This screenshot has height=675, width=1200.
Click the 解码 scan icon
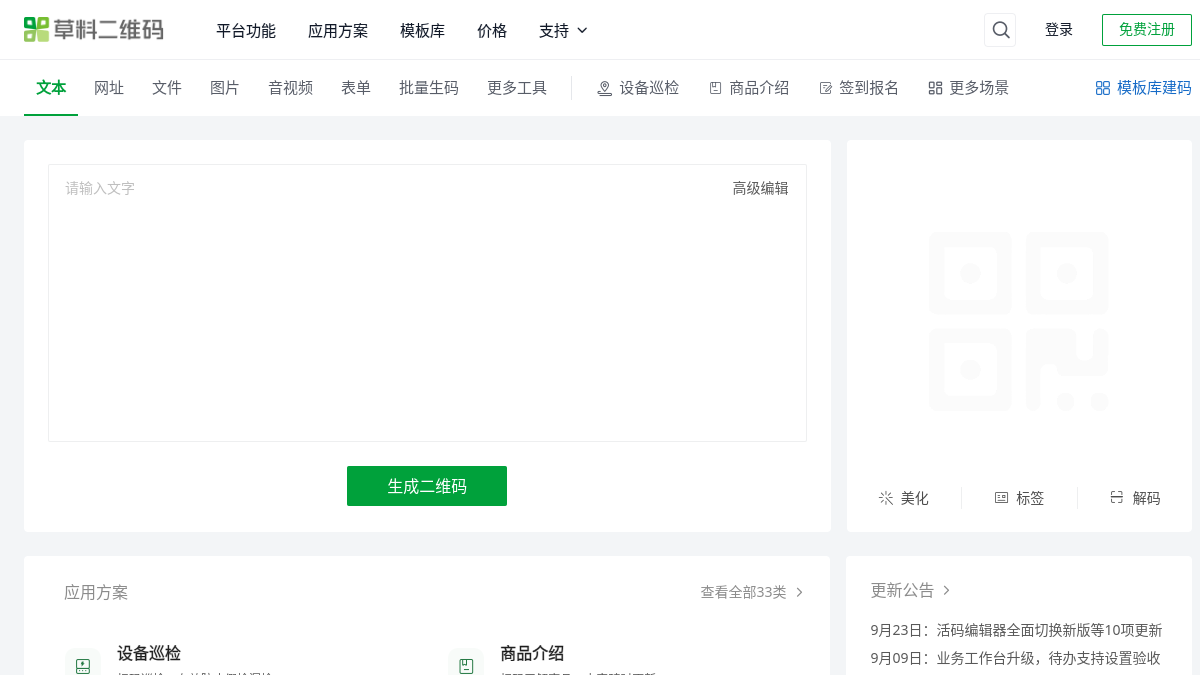click(1117, 498)
